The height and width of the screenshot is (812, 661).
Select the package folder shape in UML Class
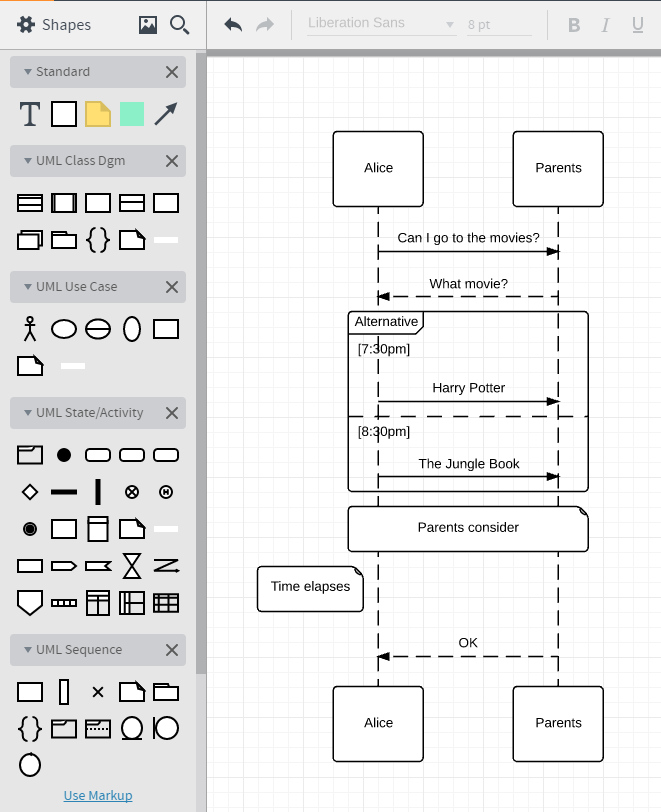point(64,240)
